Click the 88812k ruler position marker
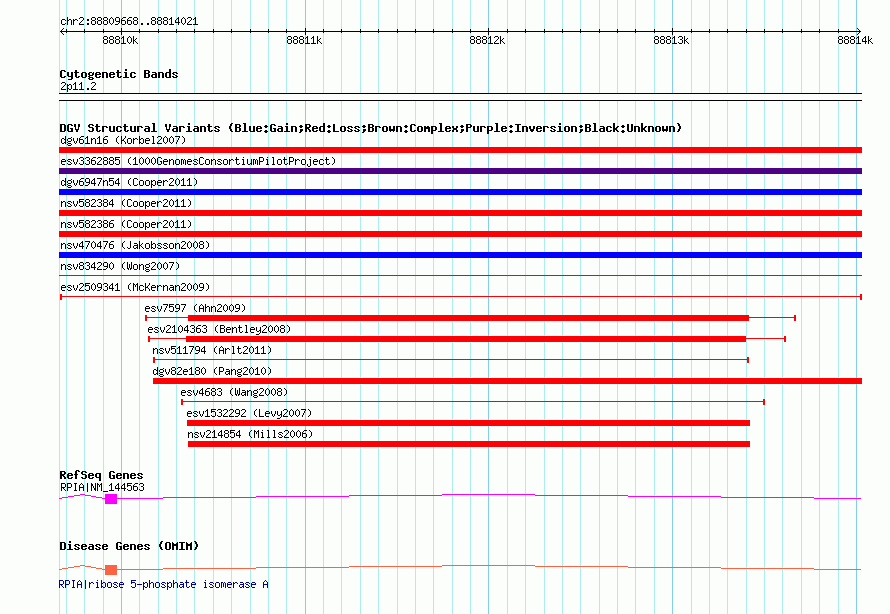 click(487, 40)
